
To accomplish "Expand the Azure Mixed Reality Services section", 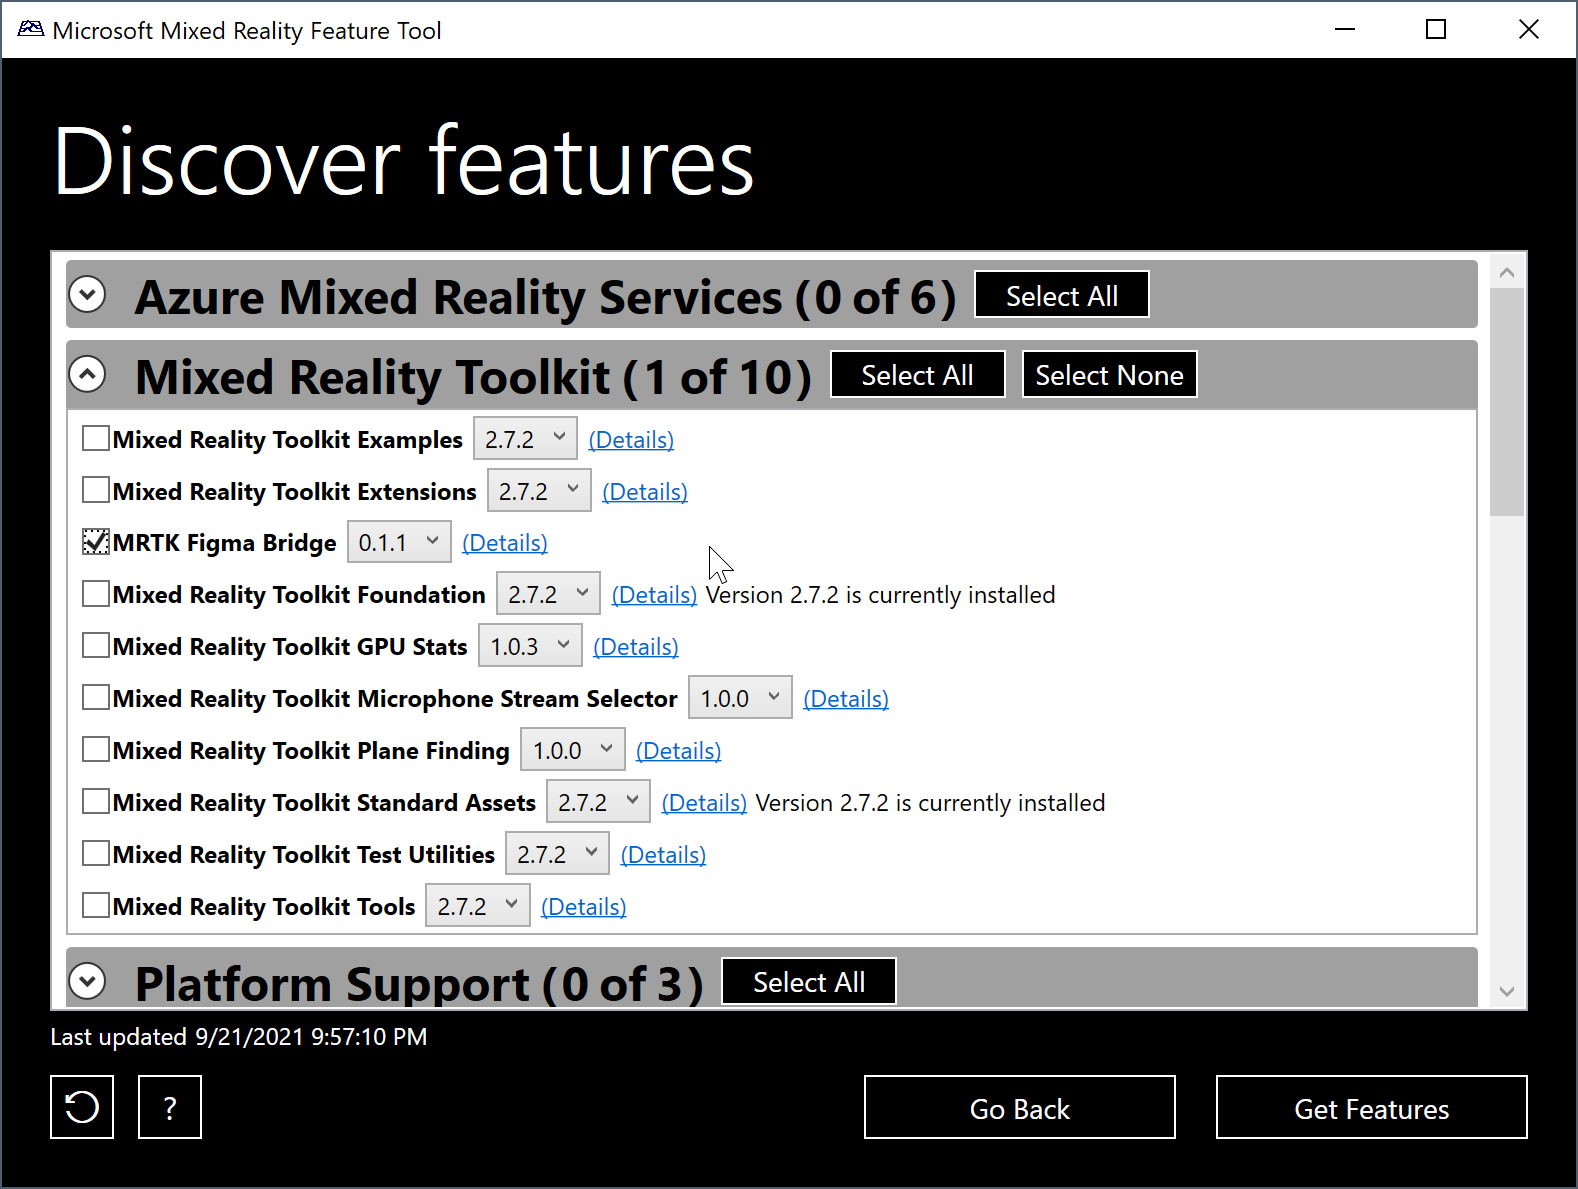I will click(88, 295).
